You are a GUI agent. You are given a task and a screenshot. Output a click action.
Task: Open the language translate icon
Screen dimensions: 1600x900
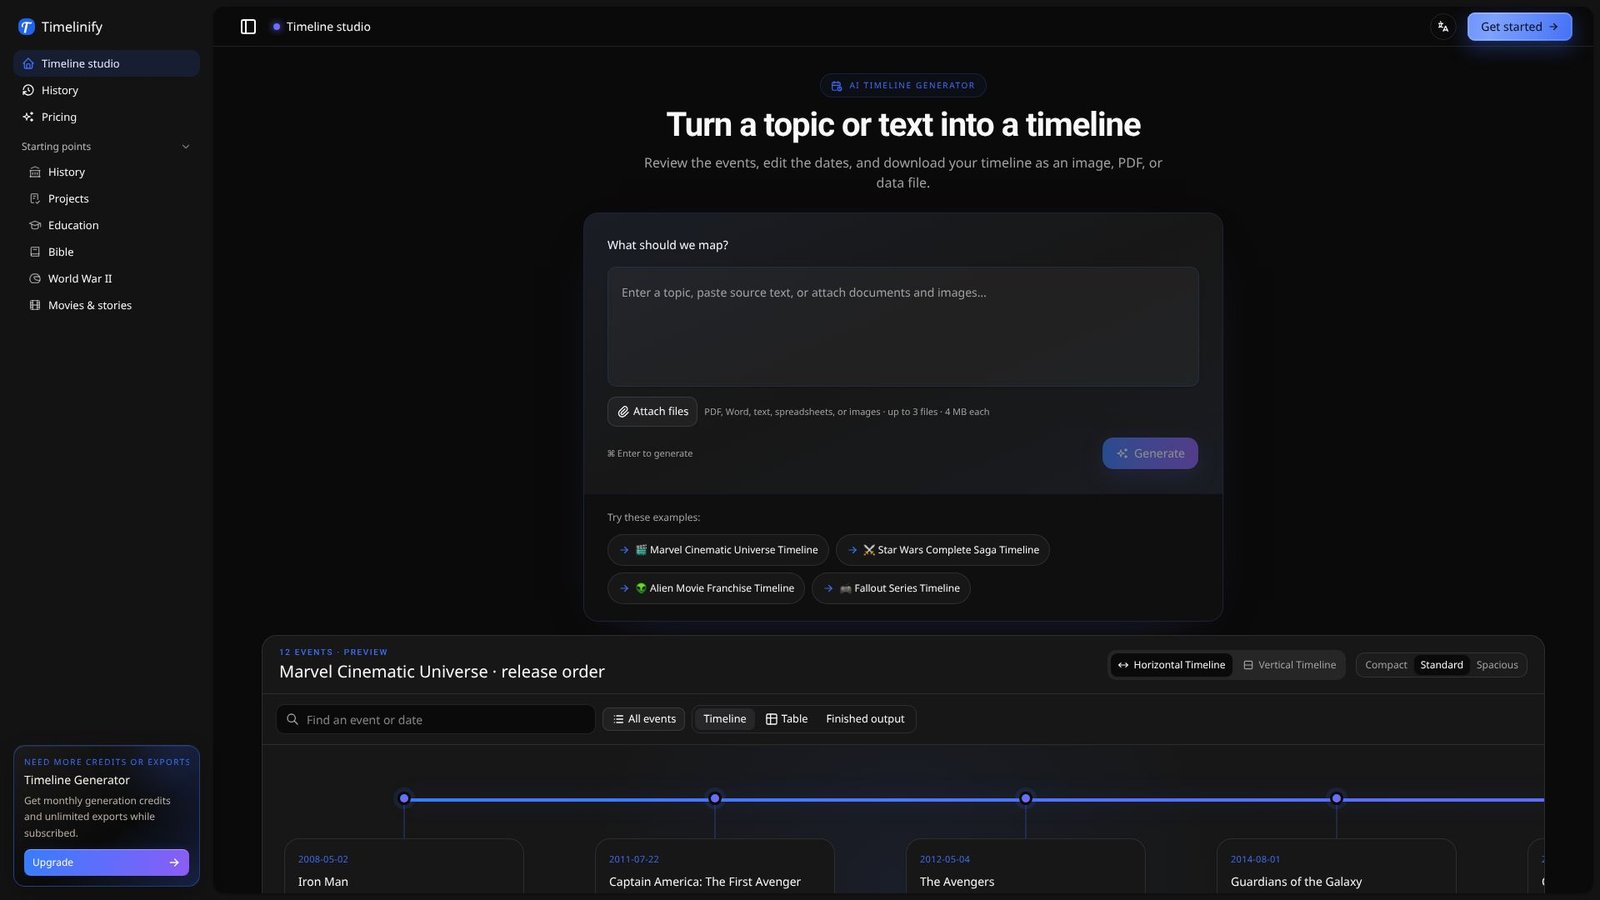[x=1443, y=27]
